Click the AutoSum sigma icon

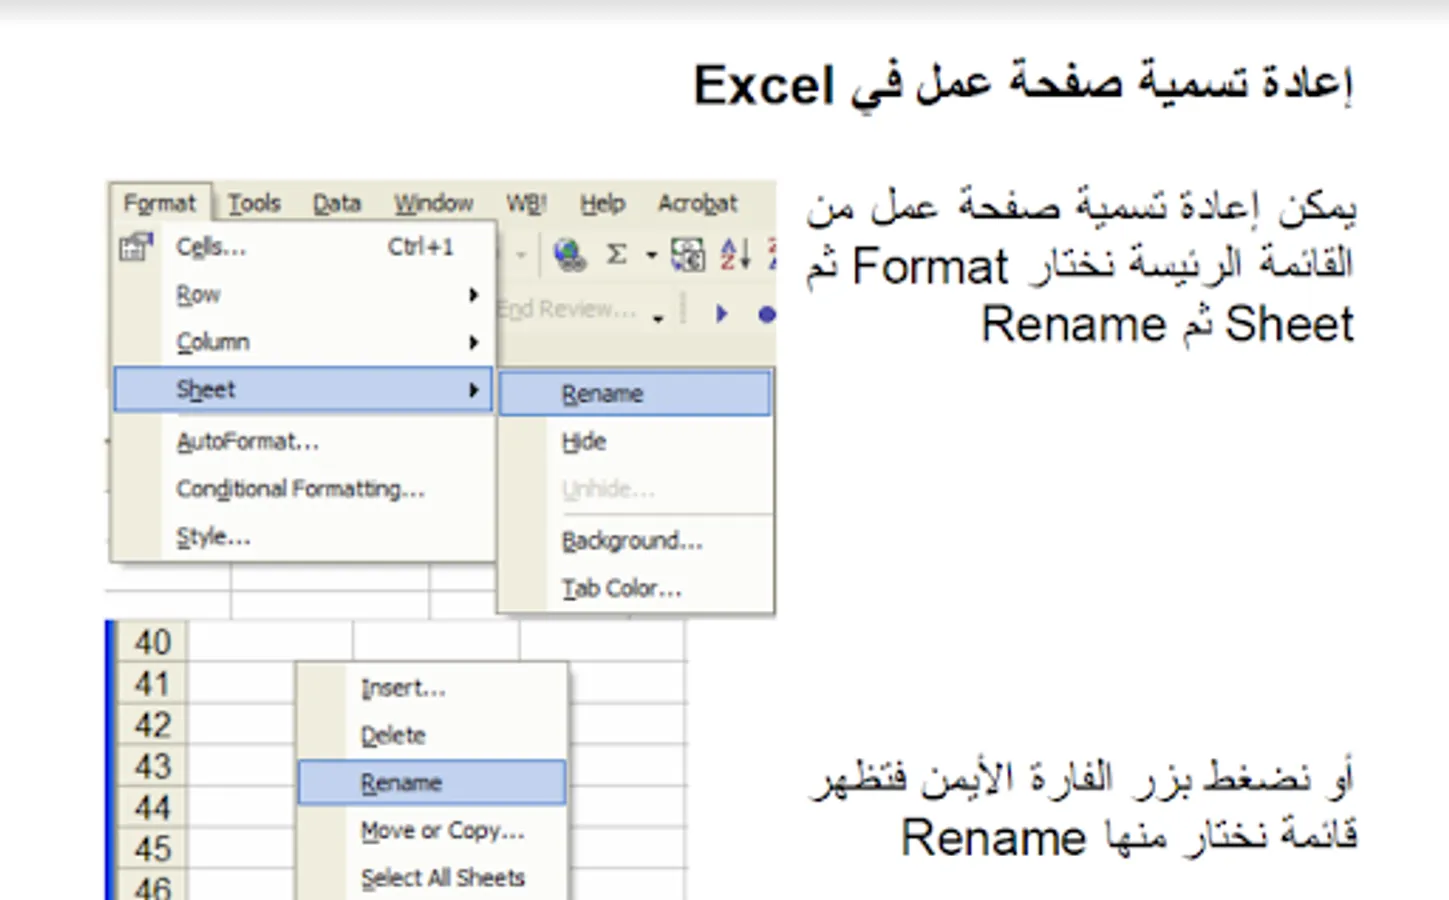click(617, 254)
